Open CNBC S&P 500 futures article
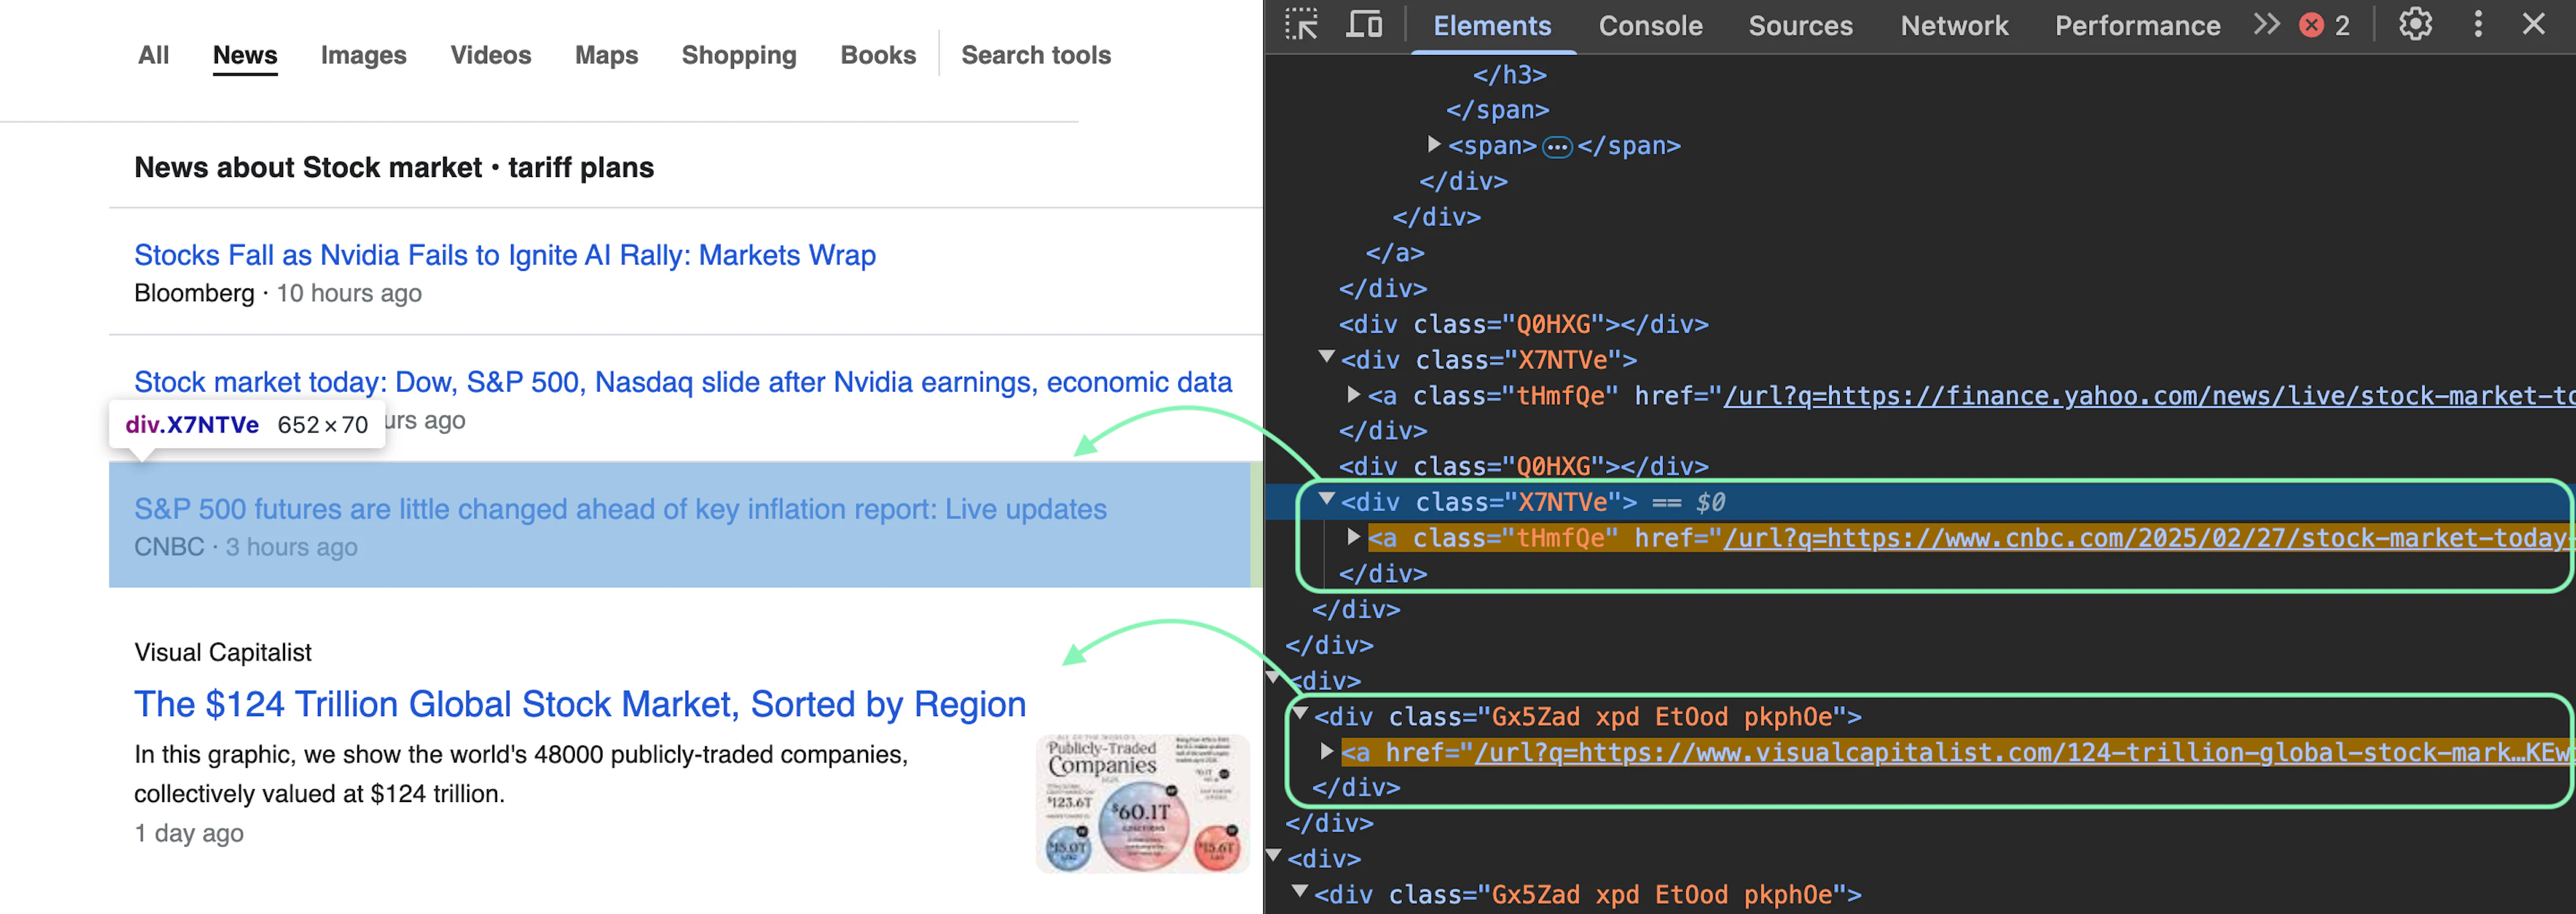Viewport: 2576px width, 914px height. tap(620, 509)
